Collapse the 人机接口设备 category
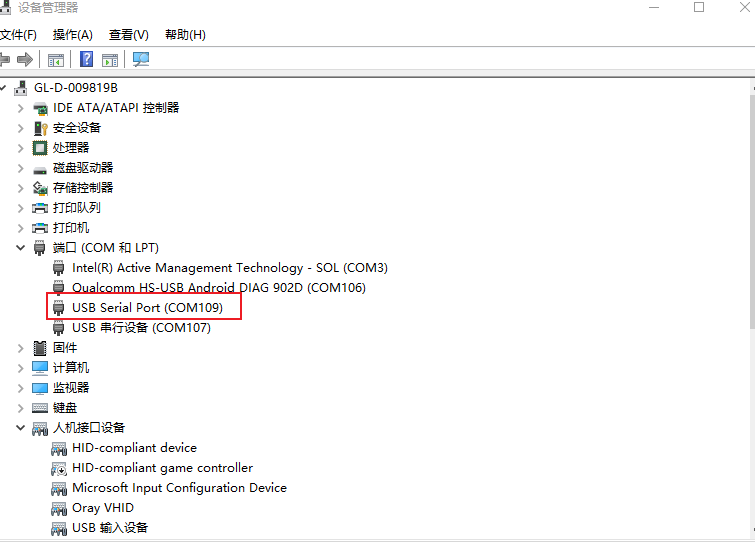The image size is (755, 542). (21, 428)
